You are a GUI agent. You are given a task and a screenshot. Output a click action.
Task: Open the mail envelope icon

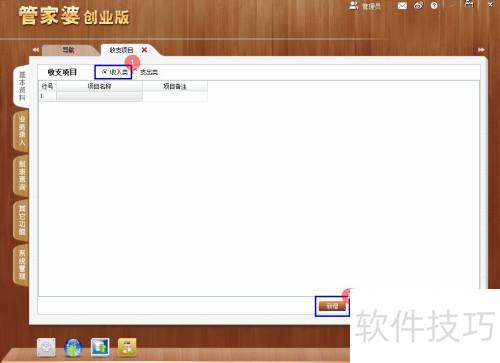tap(402, 6)
